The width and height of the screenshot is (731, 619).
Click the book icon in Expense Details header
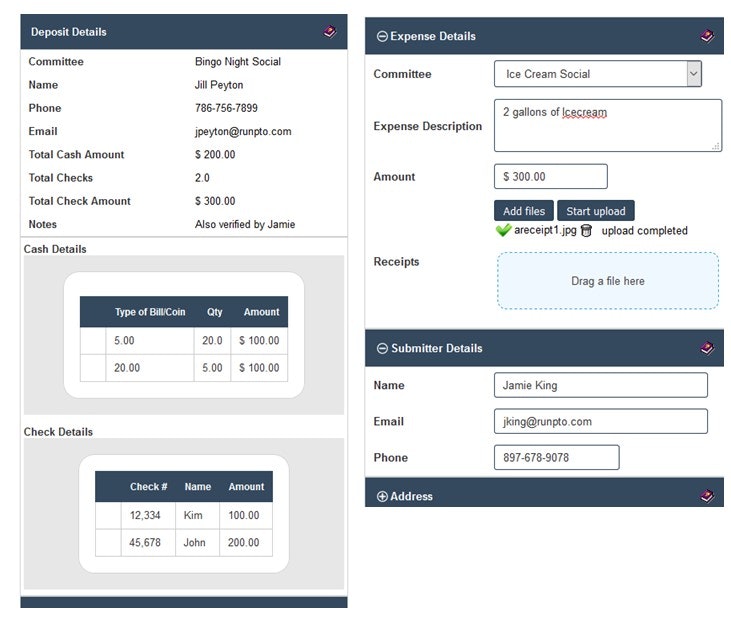tap(707, 36)
